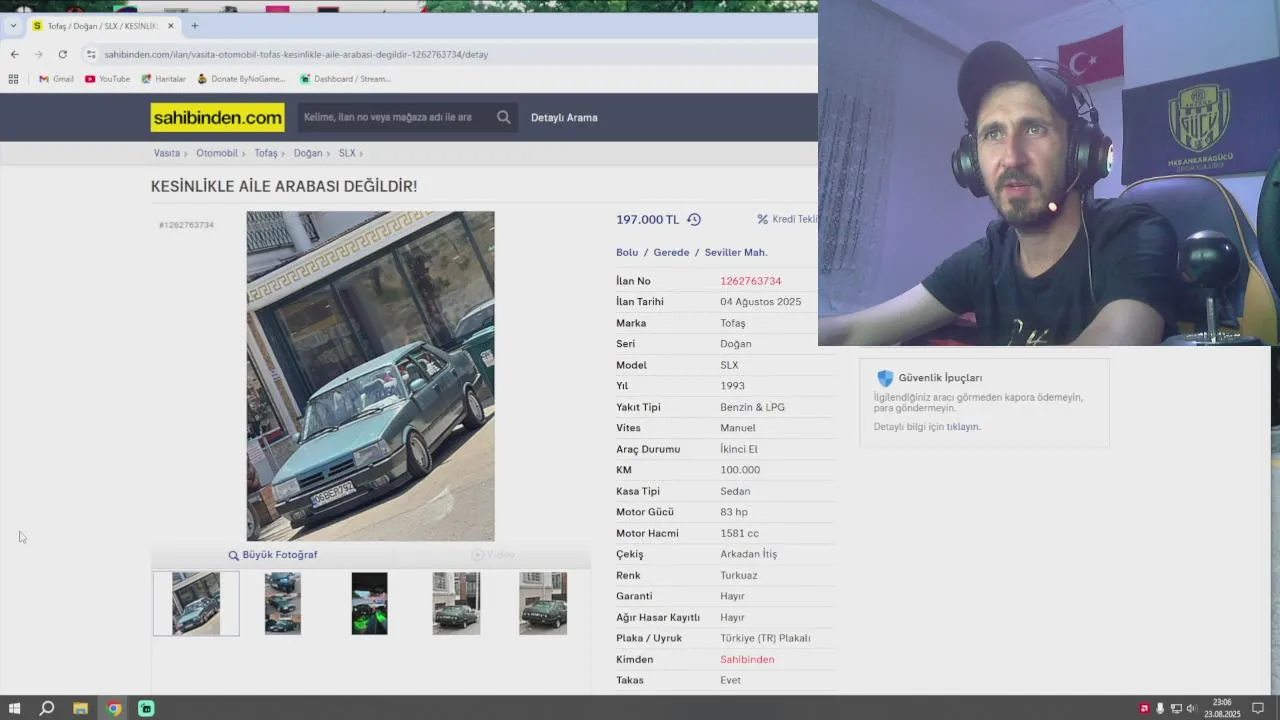The image size is (1280, 720).
Task: Open the Windows Start menu
Action: tap(14, 708)
